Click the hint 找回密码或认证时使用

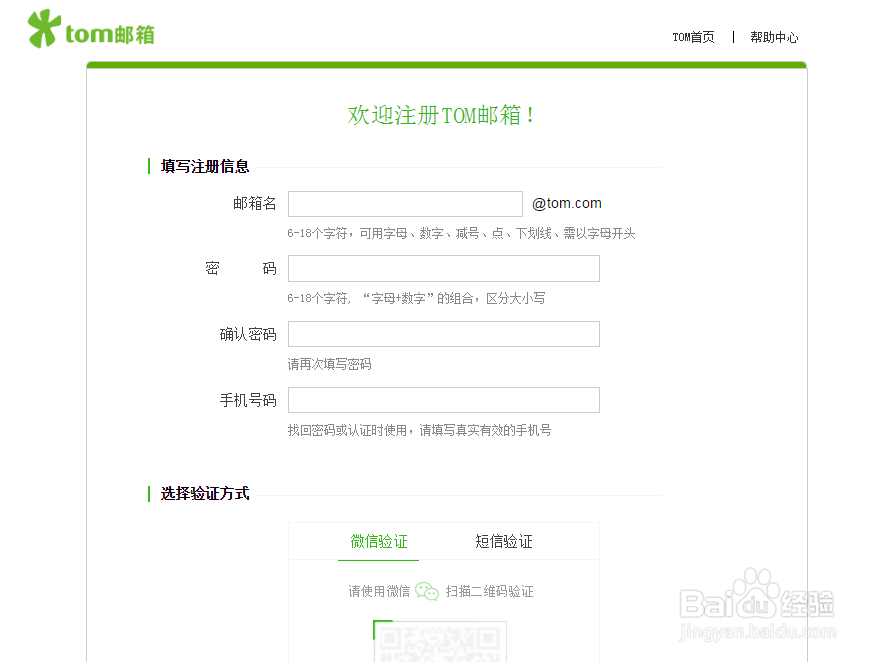click(x=419, y=430)
